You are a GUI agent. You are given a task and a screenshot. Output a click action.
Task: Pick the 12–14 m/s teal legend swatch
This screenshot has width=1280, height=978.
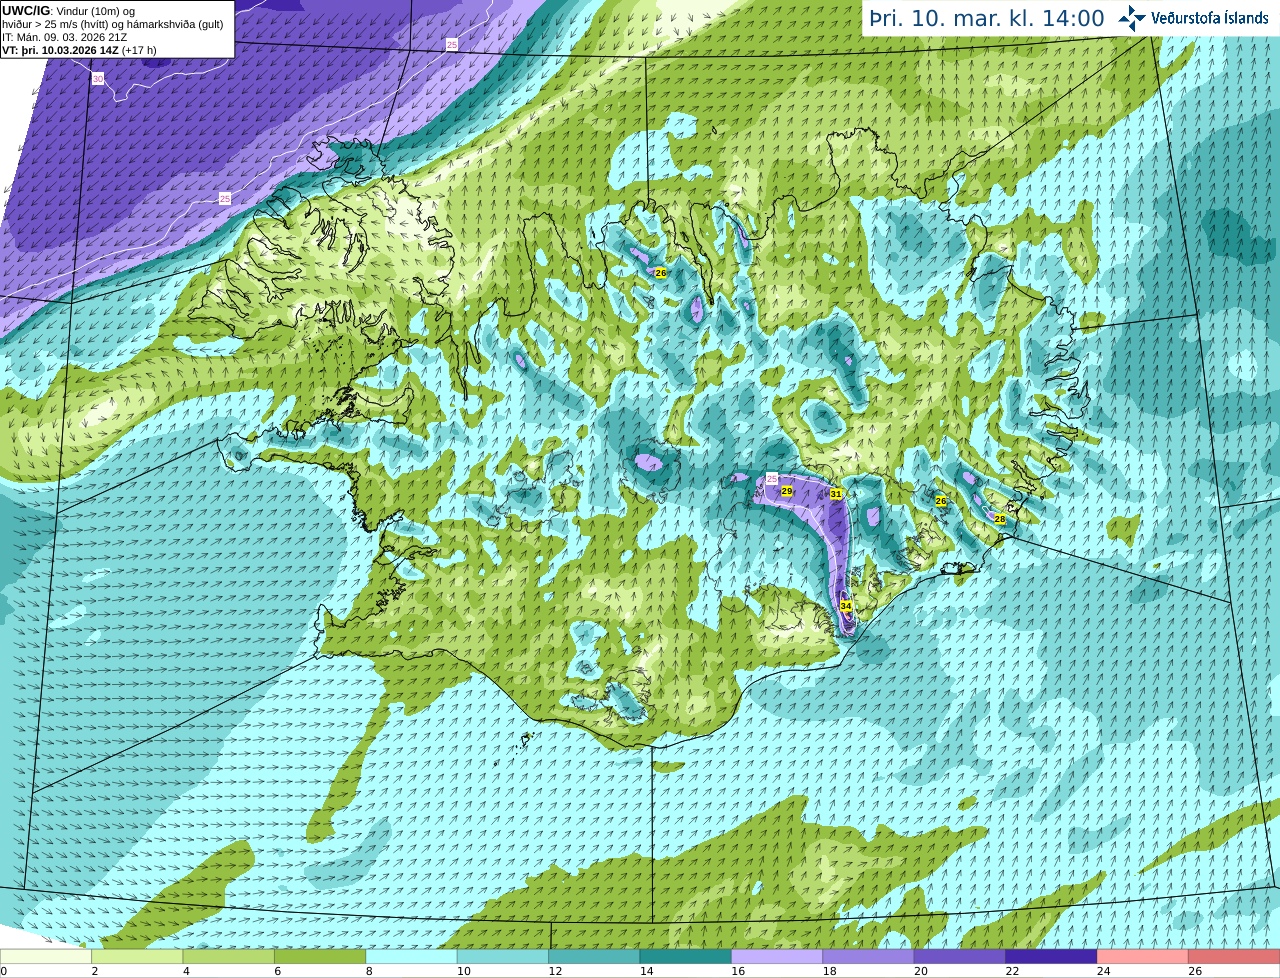(x=594, y=956)
